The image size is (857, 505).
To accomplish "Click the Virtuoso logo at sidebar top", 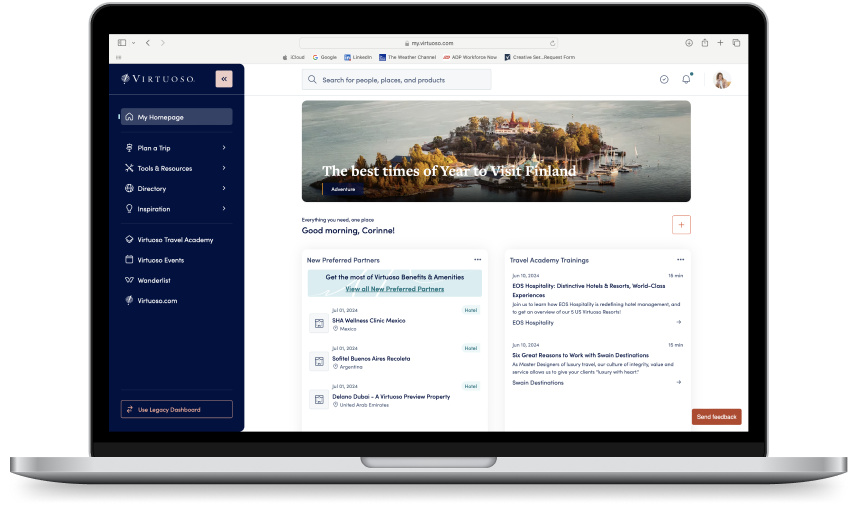I will click(x=158, y=79).
